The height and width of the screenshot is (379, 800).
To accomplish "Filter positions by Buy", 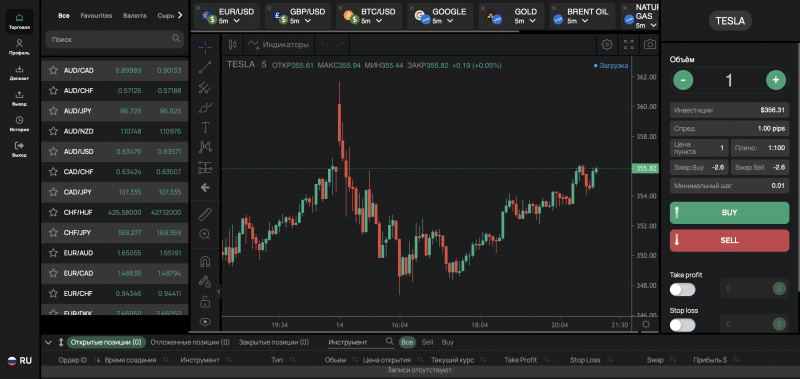I will coord(447,342).
